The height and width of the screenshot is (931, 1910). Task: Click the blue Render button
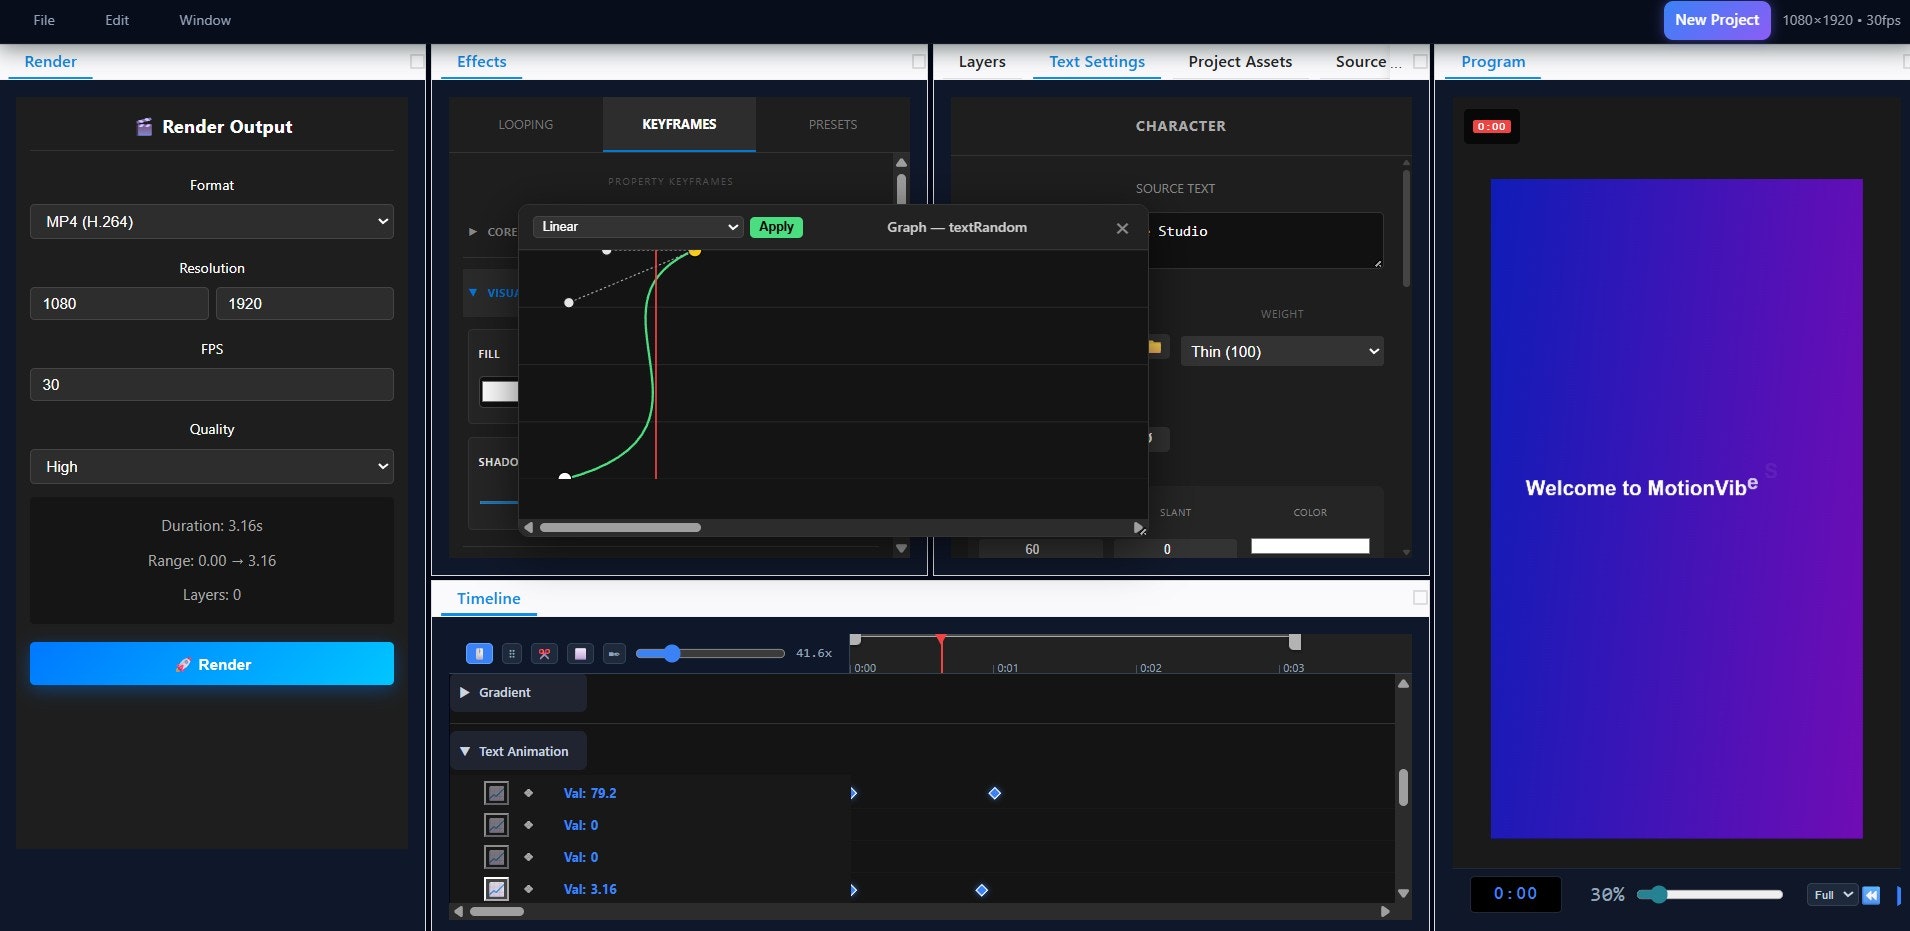point(212,664)
